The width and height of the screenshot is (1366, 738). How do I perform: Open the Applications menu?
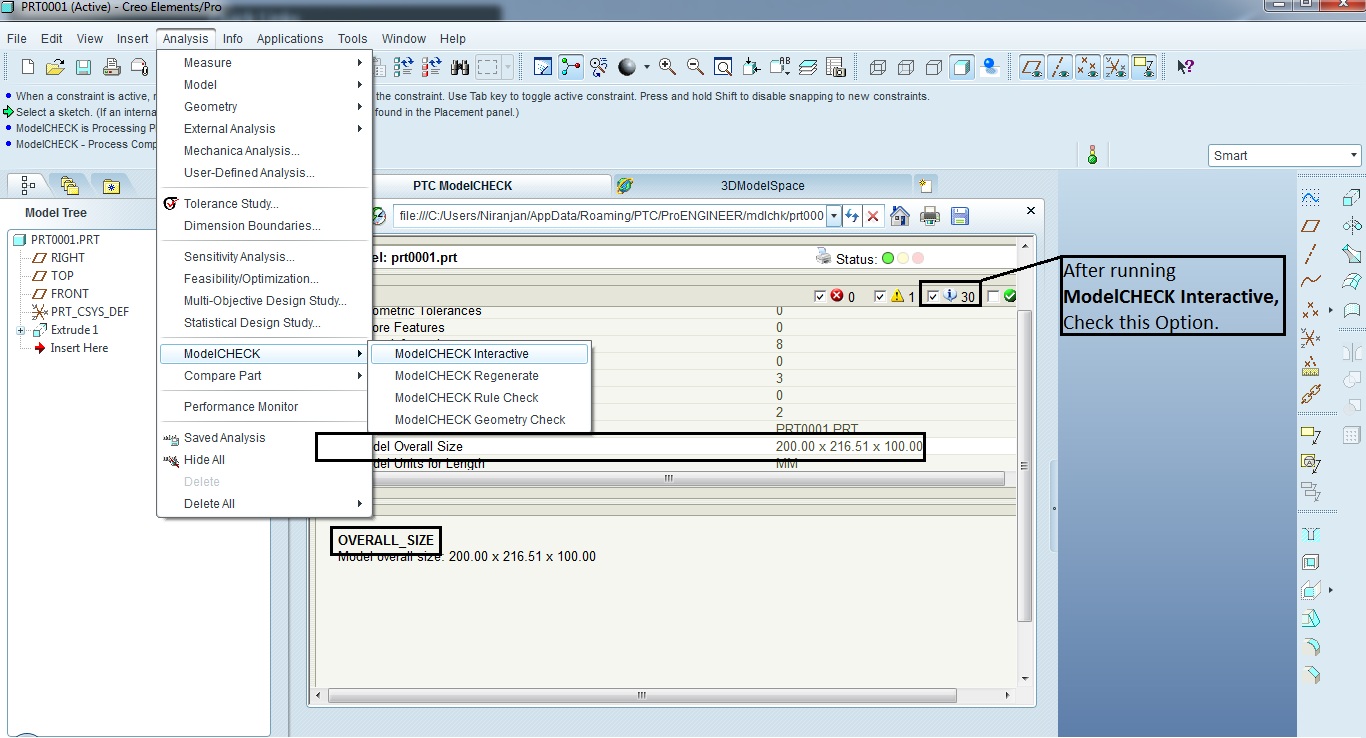point(290,39)
